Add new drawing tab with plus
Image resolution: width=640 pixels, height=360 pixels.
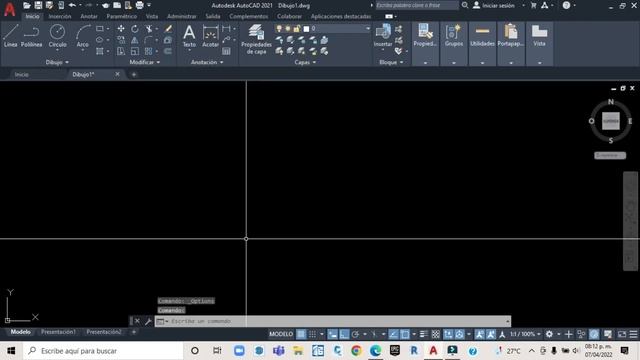[x=133, y=75]
